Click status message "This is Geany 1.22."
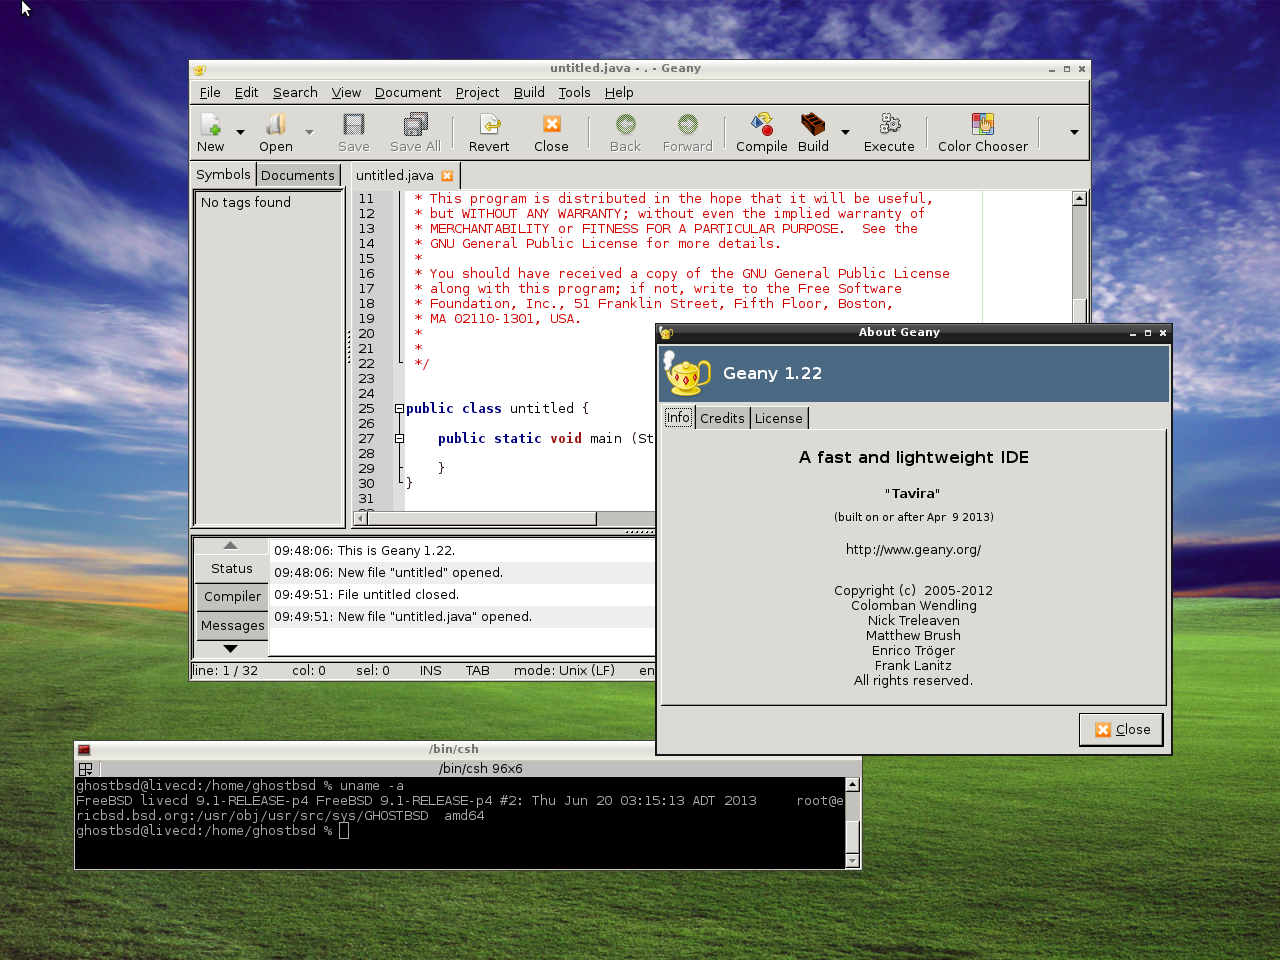Image resolution: width=1280 pixels, height=960 pixels. tap(396, 550)
